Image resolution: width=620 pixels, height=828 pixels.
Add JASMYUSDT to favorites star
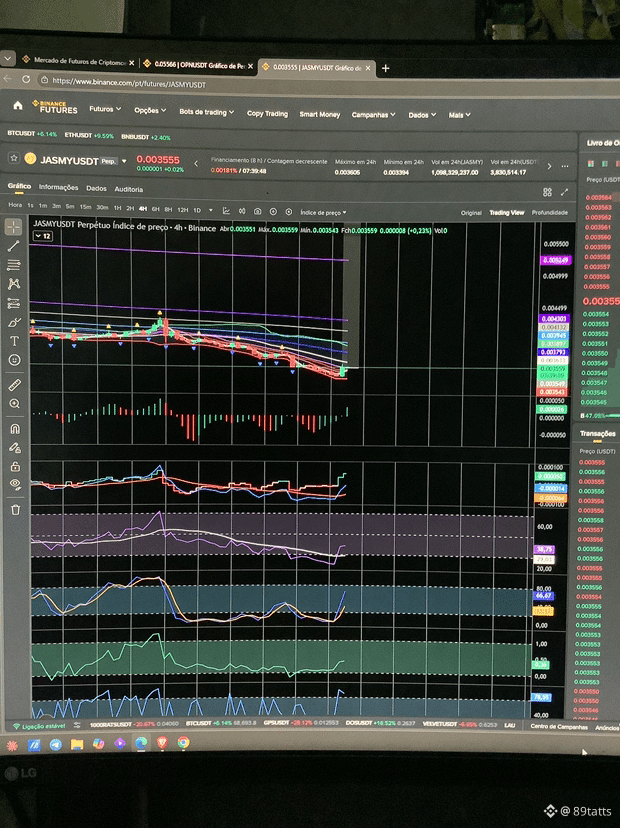(x=14, y=157)
